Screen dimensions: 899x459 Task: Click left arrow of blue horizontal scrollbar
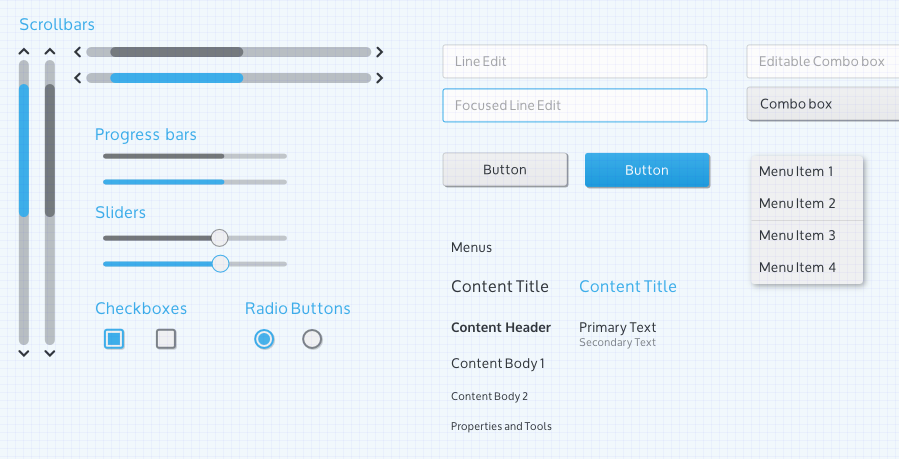[x=78, y=77]
